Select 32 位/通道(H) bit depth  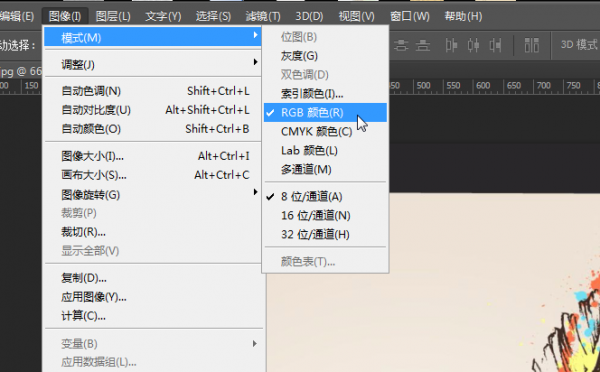point(325,234)
